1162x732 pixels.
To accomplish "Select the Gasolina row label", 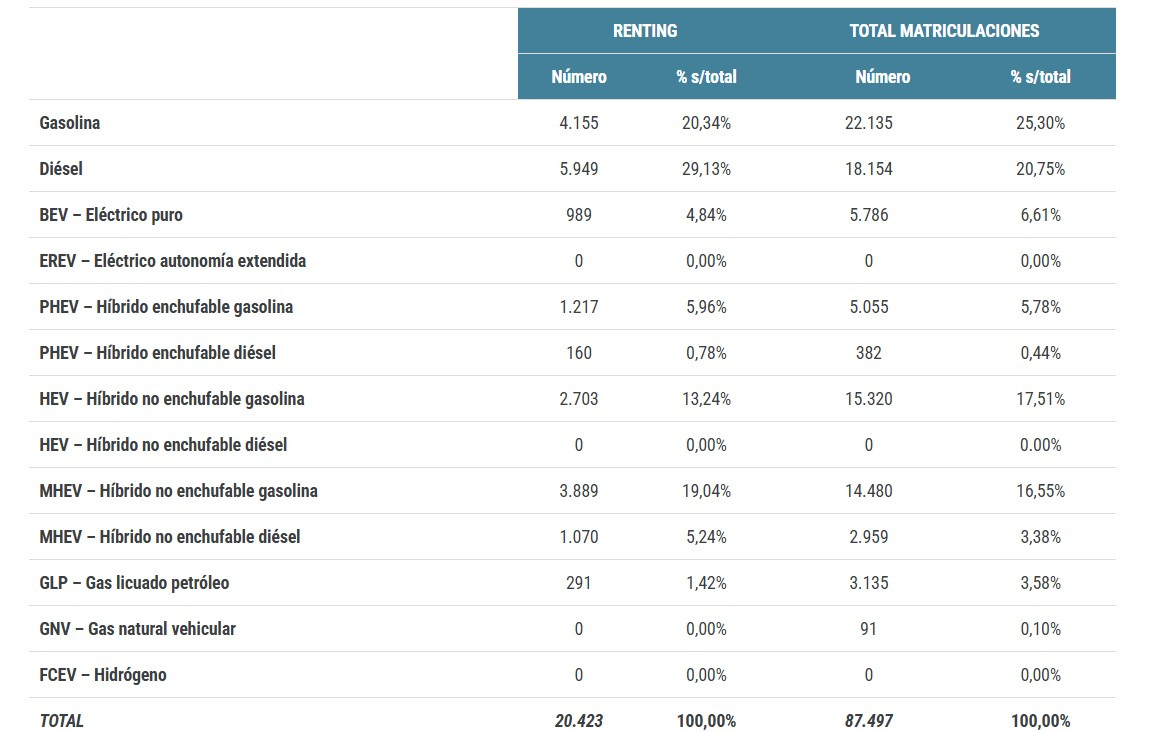I will [70, 123].
